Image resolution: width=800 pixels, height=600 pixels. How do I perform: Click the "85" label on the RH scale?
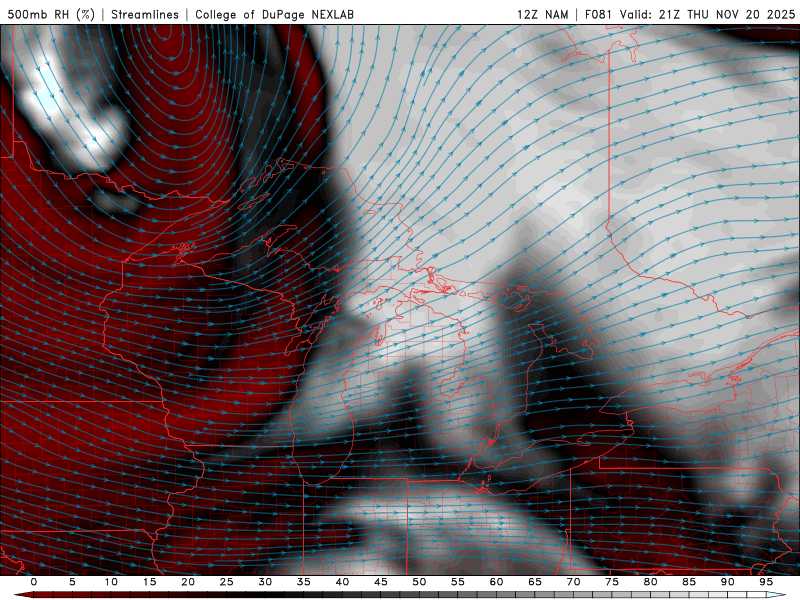pyautogui.click(x=689, y=582)
